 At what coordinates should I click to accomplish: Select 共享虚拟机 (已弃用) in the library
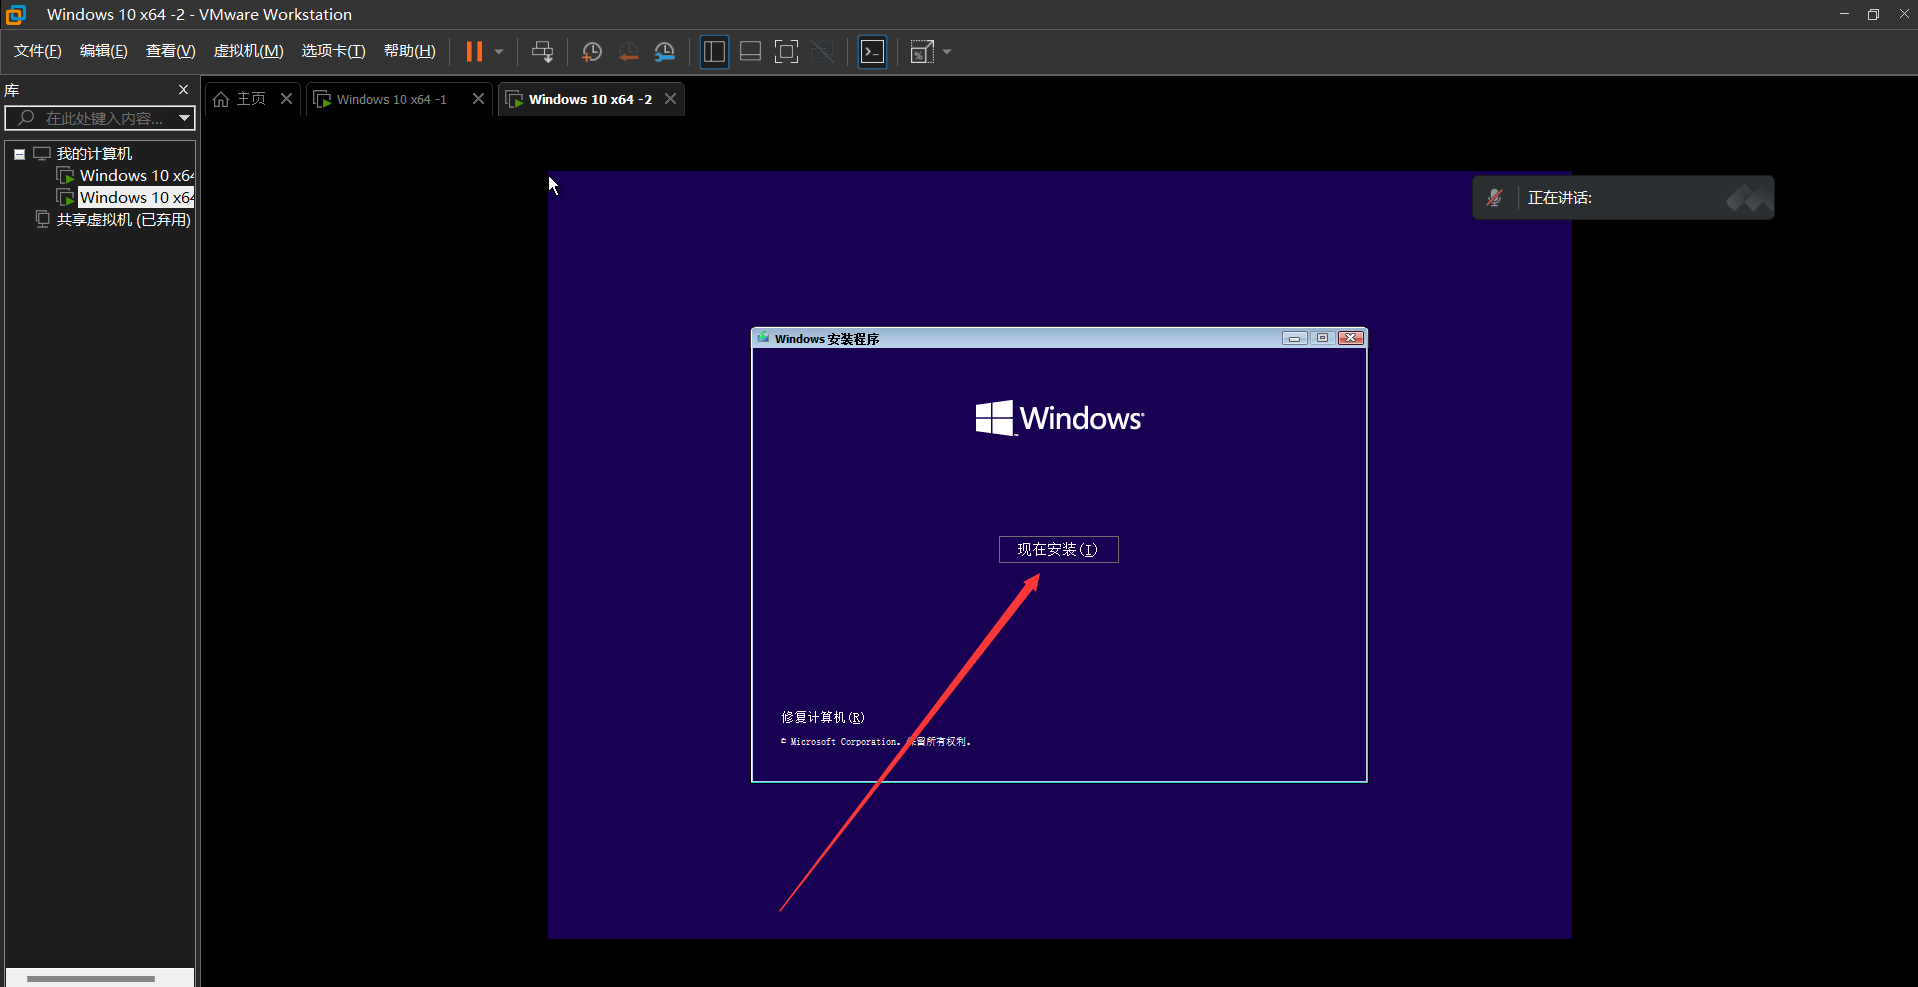123,219
